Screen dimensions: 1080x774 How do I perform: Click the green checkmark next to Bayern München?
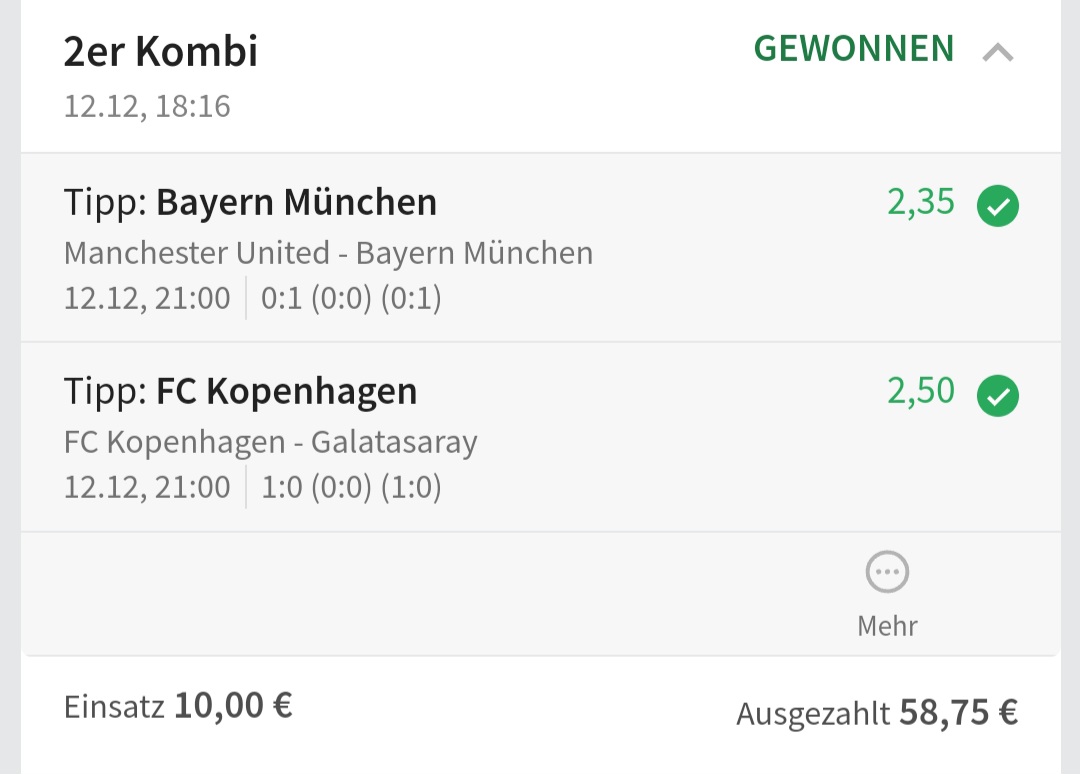click(997, 207)
